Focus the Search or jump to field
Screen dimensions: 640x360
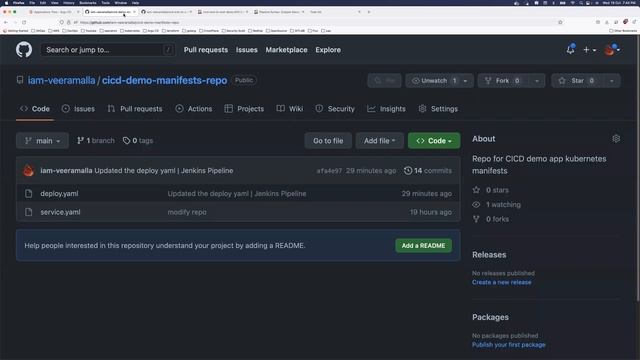[108, 50]
